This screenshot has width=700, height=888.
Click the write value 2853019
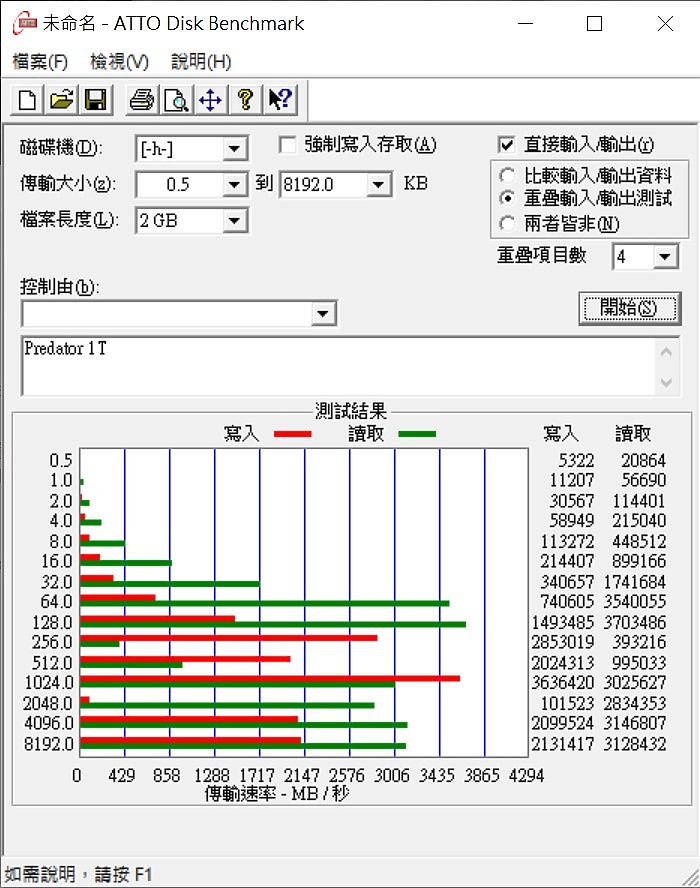tap(562, 642)
